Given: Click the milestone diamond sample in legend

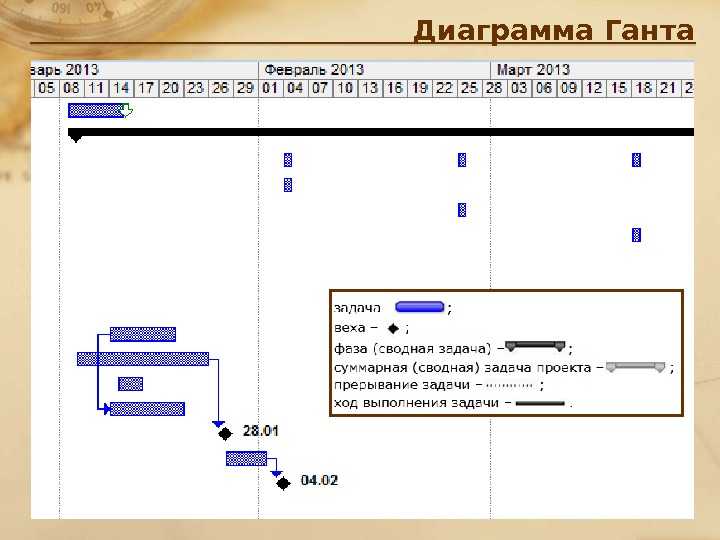Looking at the screenshot, I should point(393,328).
